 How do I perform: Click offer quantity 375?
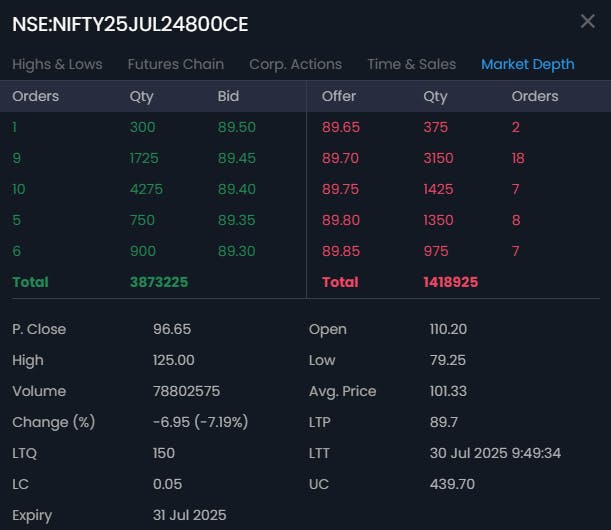436,127
